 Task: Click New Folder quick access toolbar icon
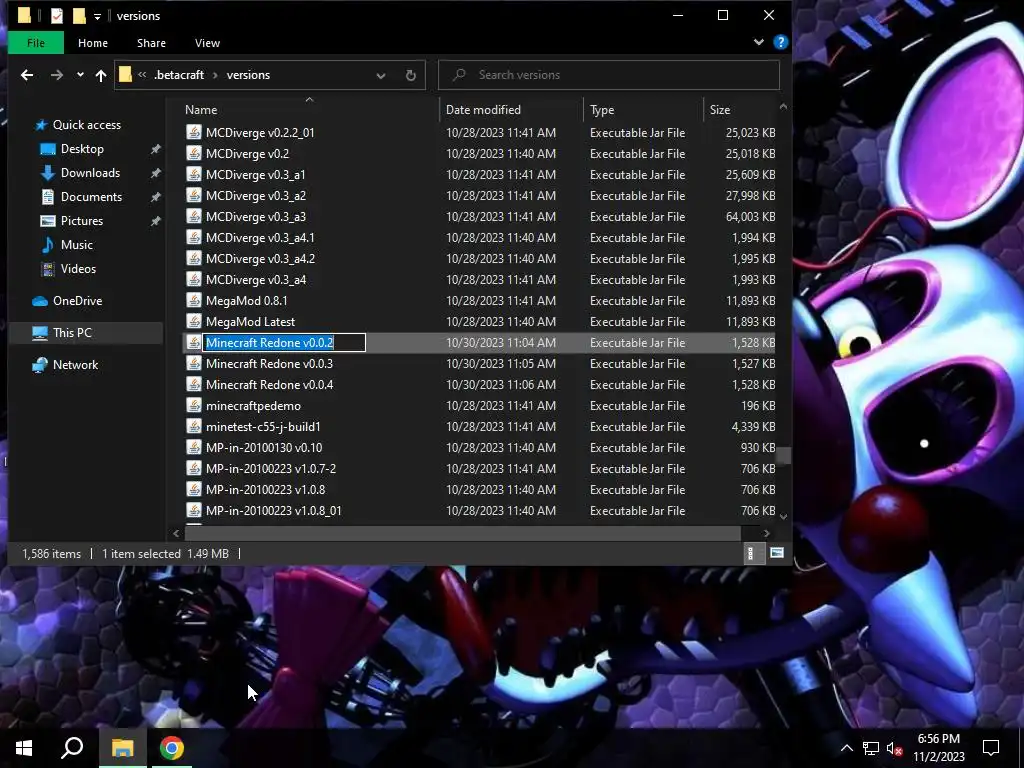coord(79,16)
